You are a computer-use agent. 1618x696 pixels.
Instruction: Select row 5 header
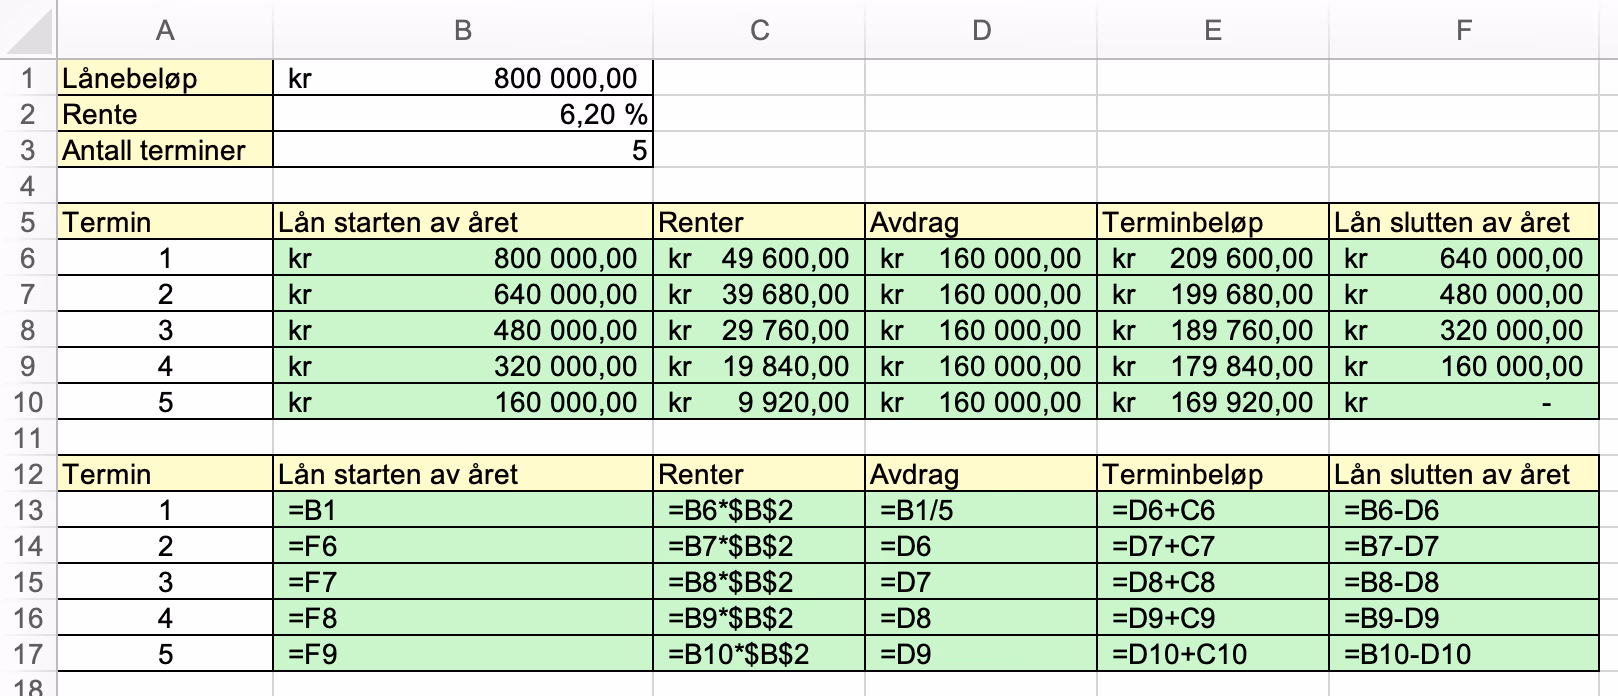(x=28, y=222)
